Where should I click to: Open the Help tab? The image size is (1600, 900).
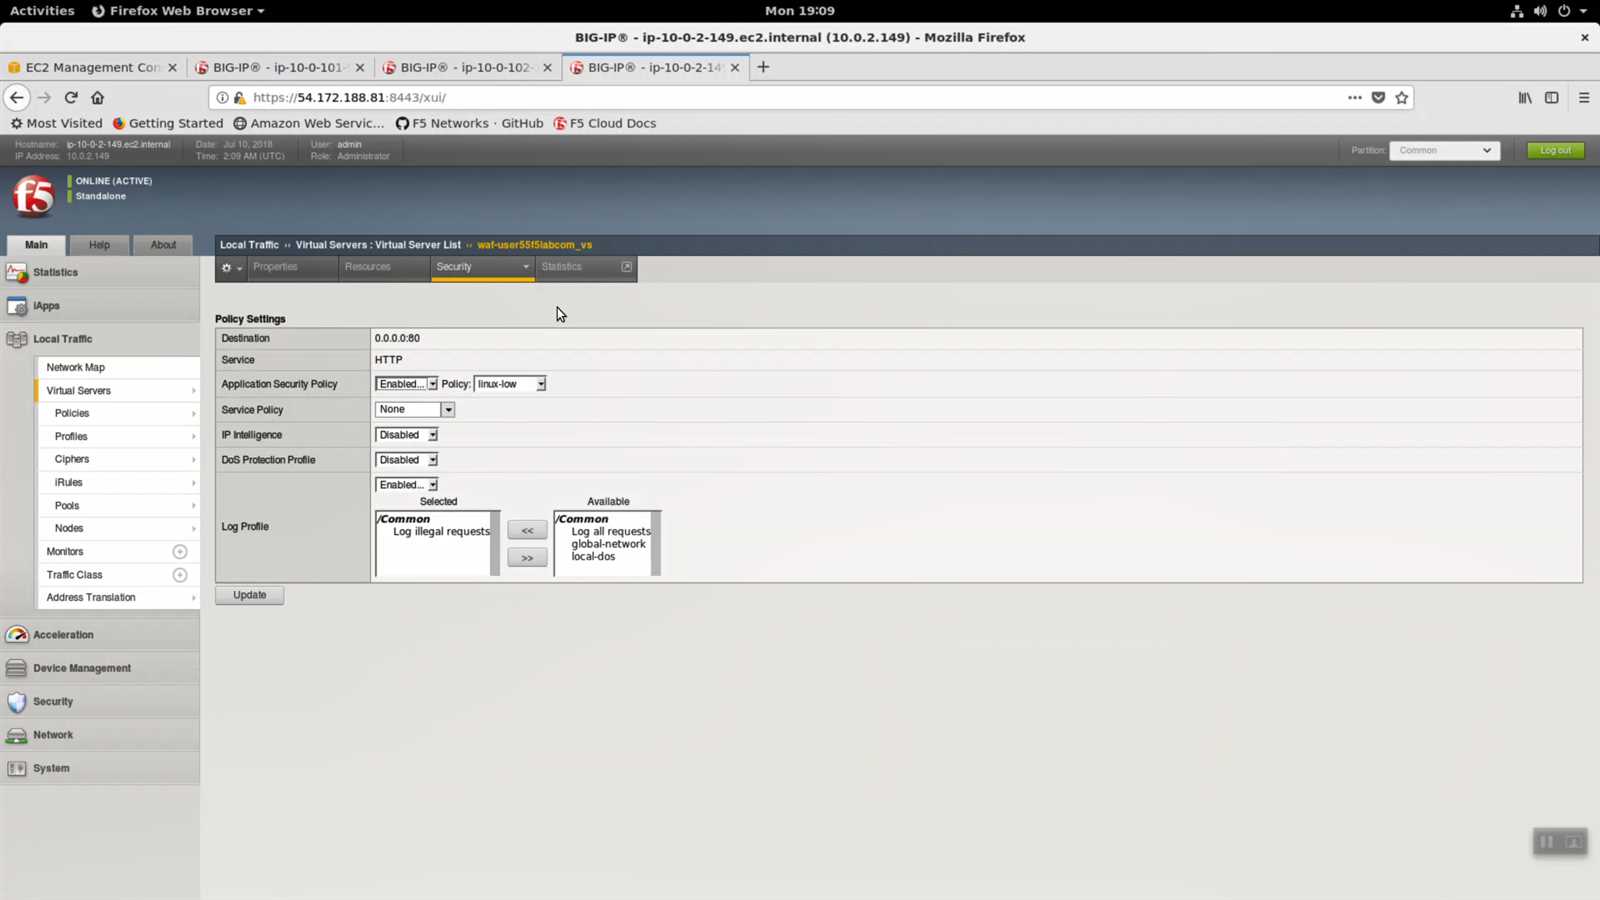(99, 245)
